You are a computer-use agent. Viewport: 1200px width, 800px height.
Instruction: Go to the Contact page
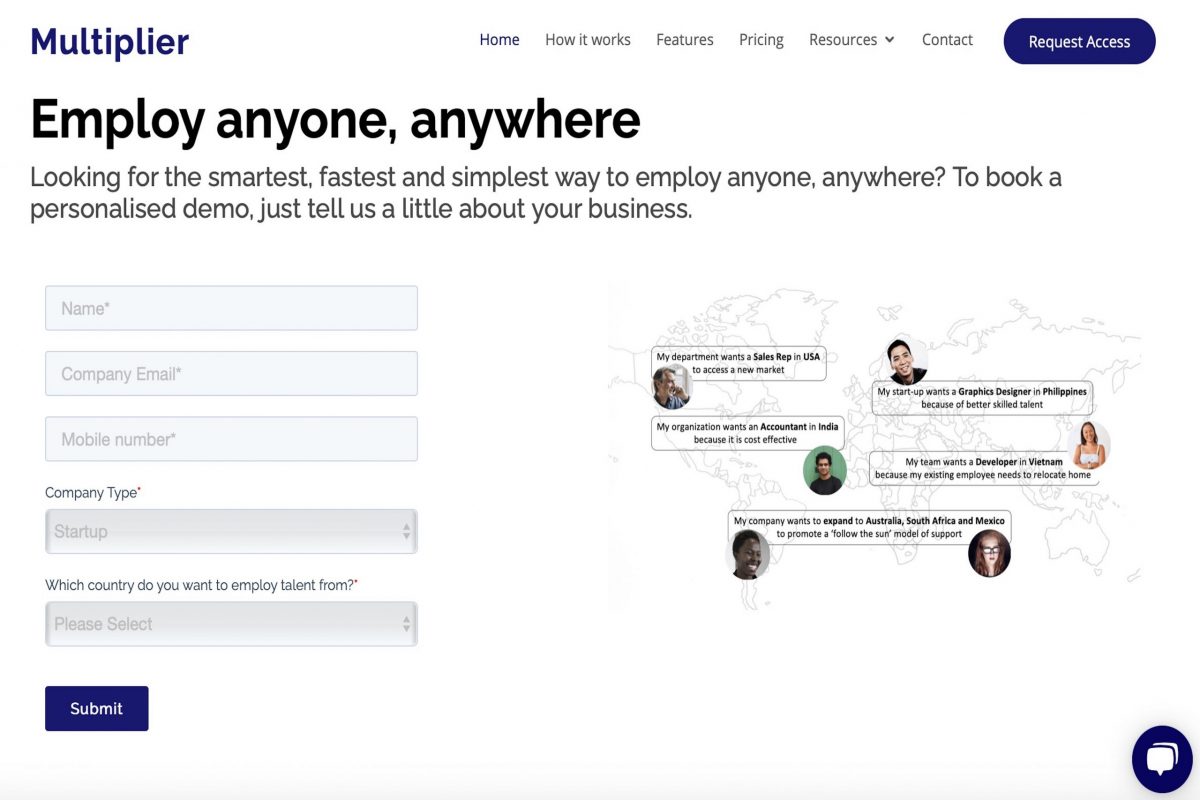947,40
